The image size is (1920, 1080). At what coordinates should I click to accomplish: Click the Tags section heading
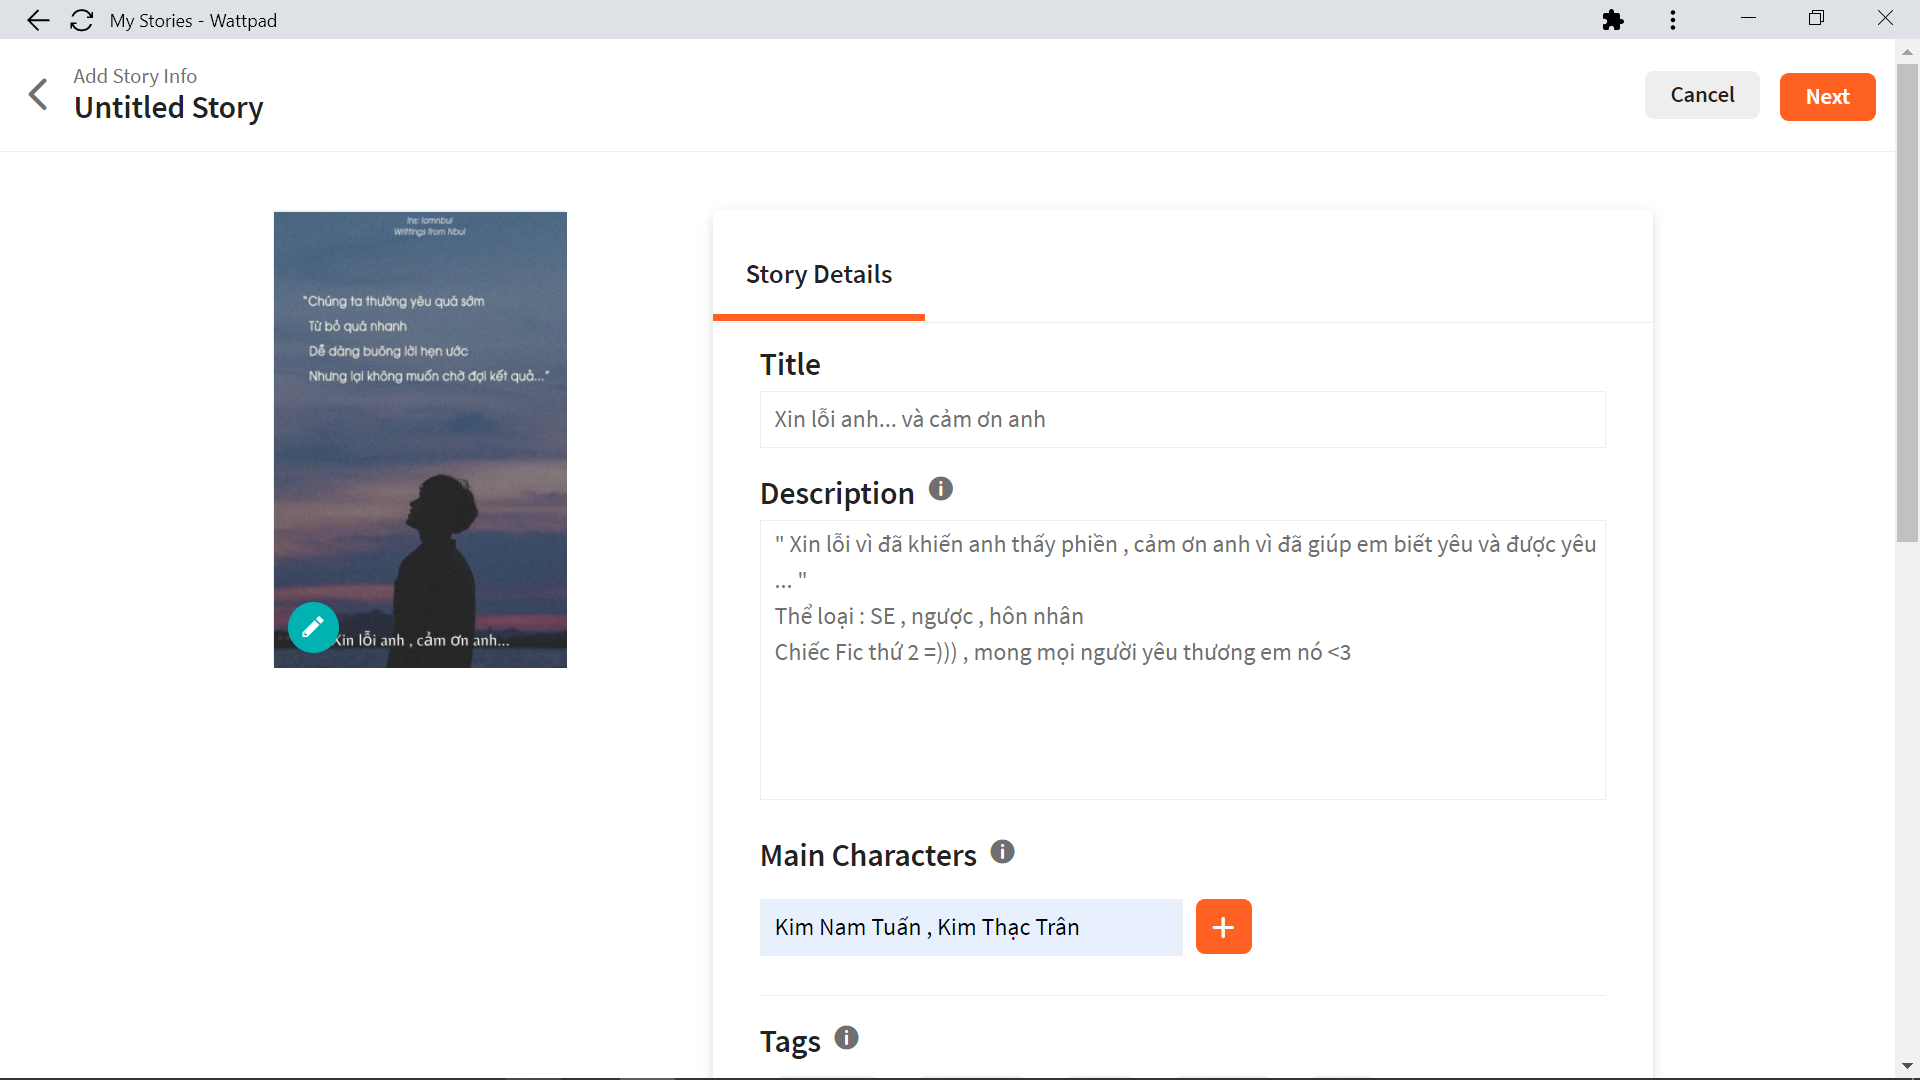pyautogui.click(x=790, y=1042)
